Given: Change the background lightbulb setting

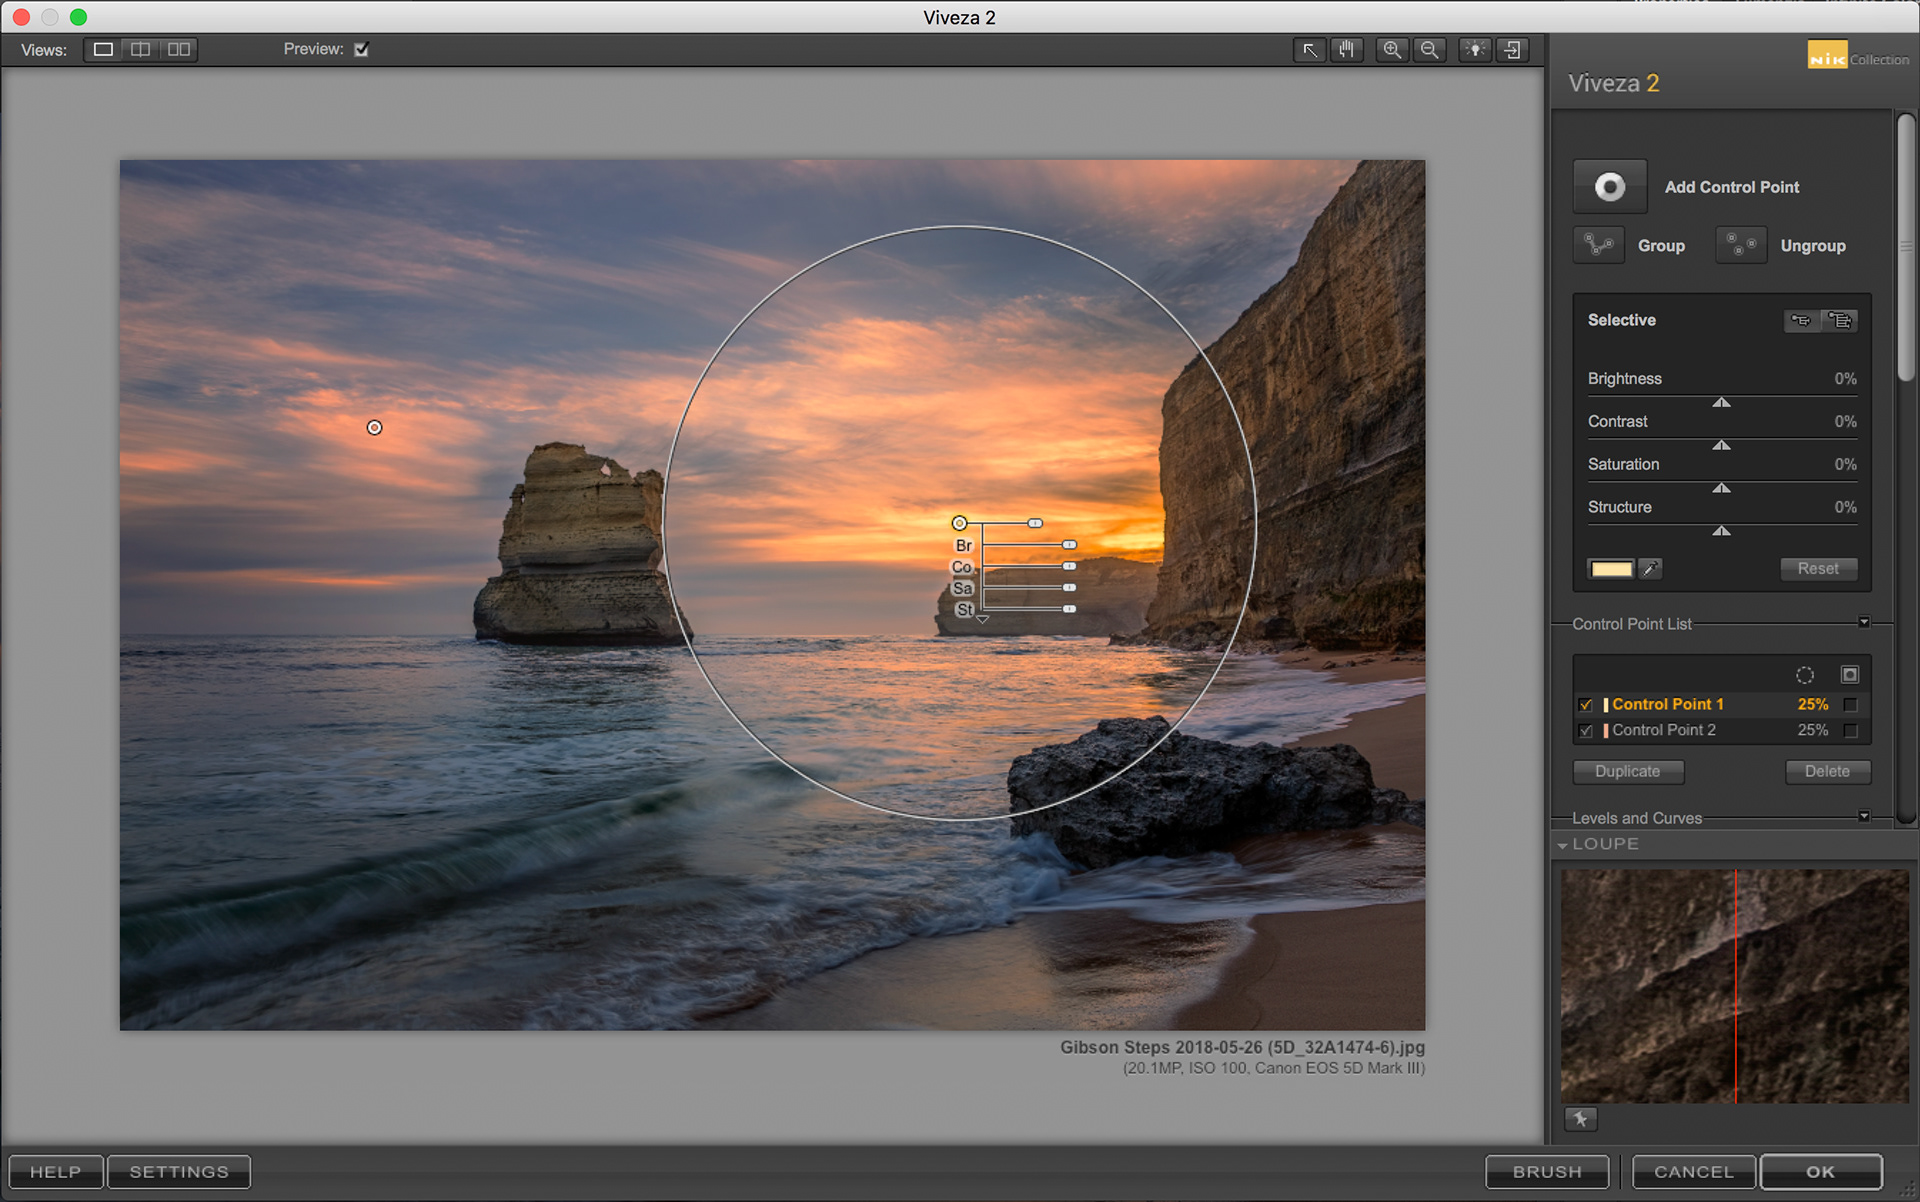Looking at the screenshot, I should (x=1475, y=50).
